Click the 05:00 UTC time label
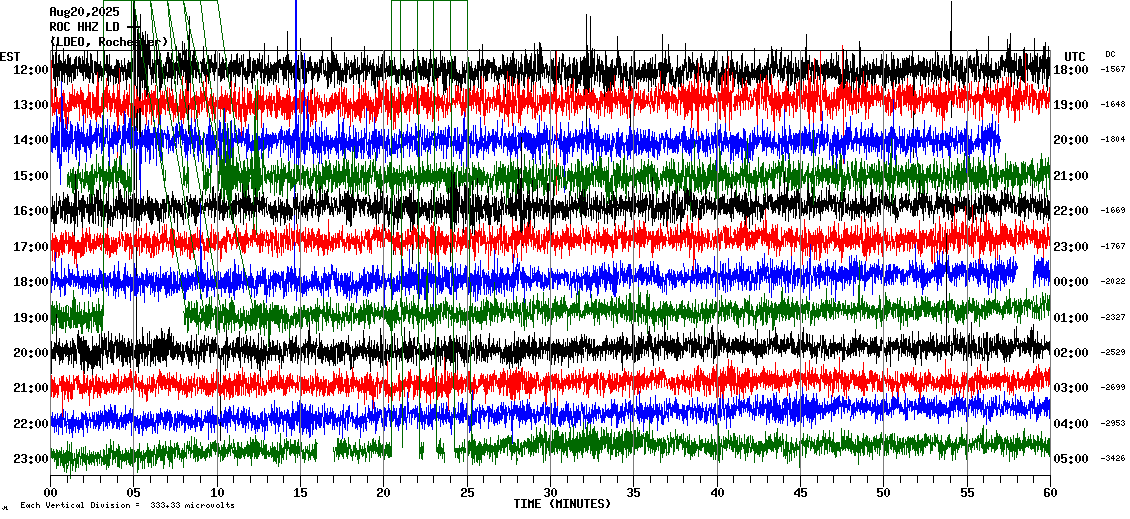The width and height of the screenshot is (1130, 519). tap(1071, 459)
